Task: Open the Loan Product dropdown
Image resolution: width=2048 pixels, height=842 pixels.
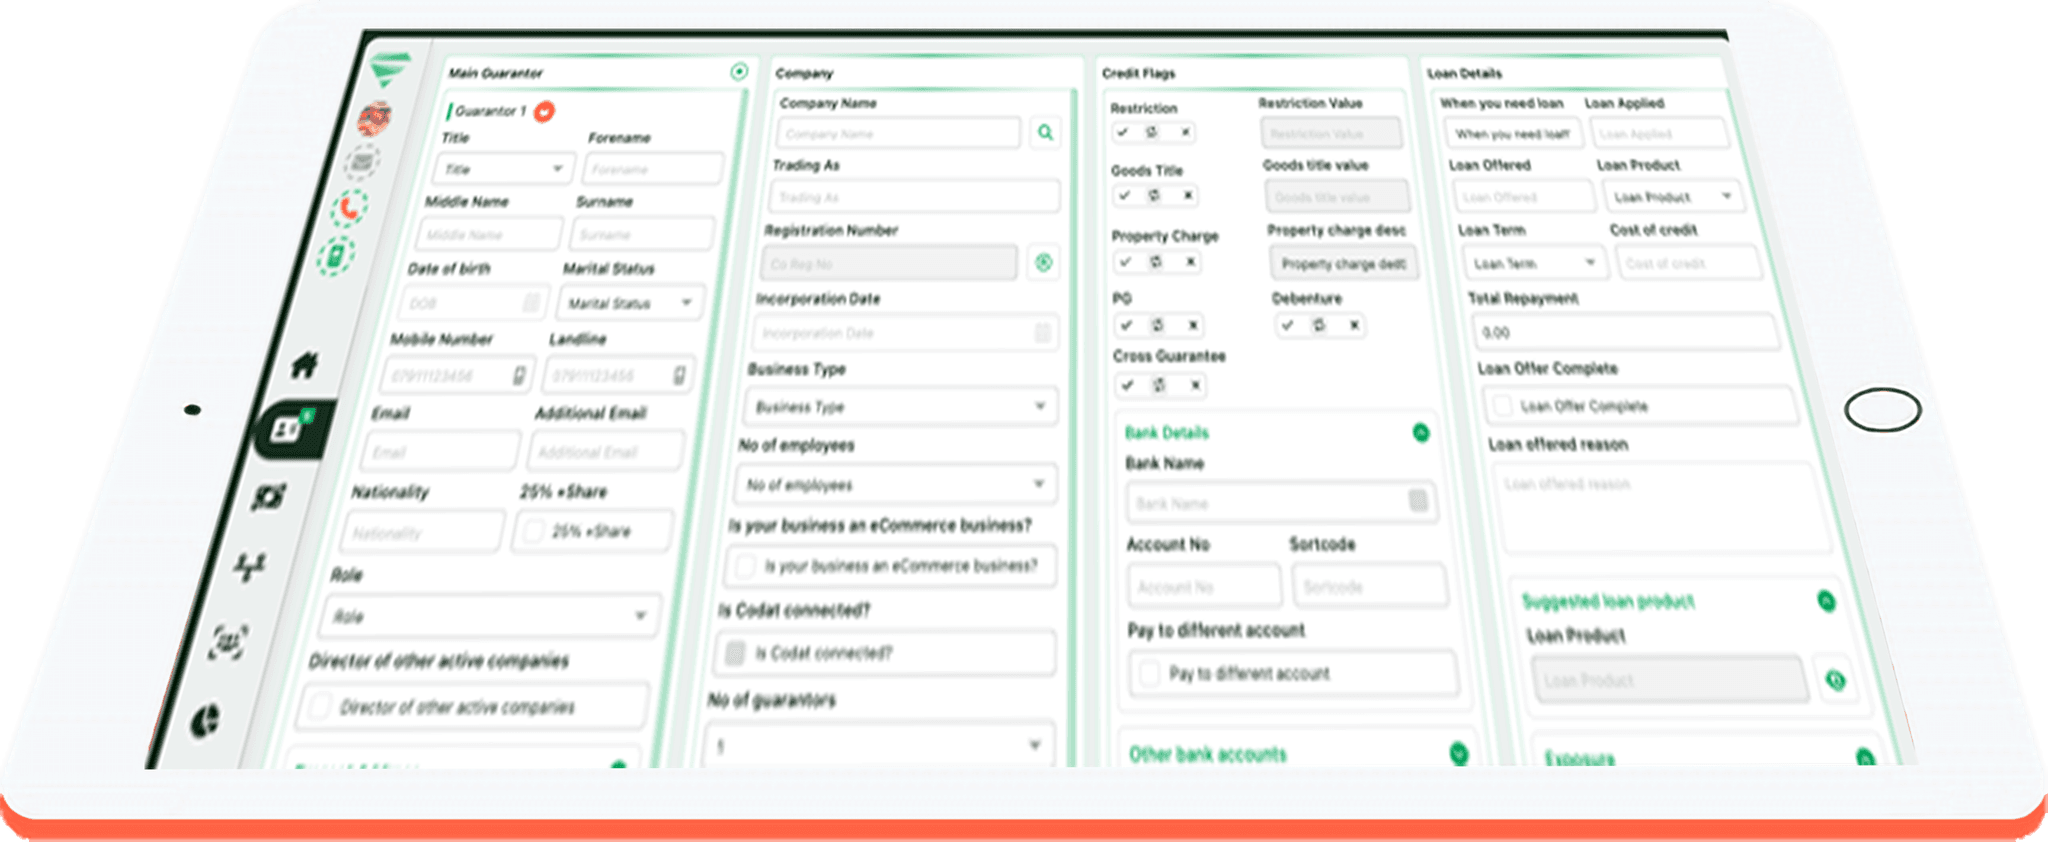Action: pos(1673,197)
